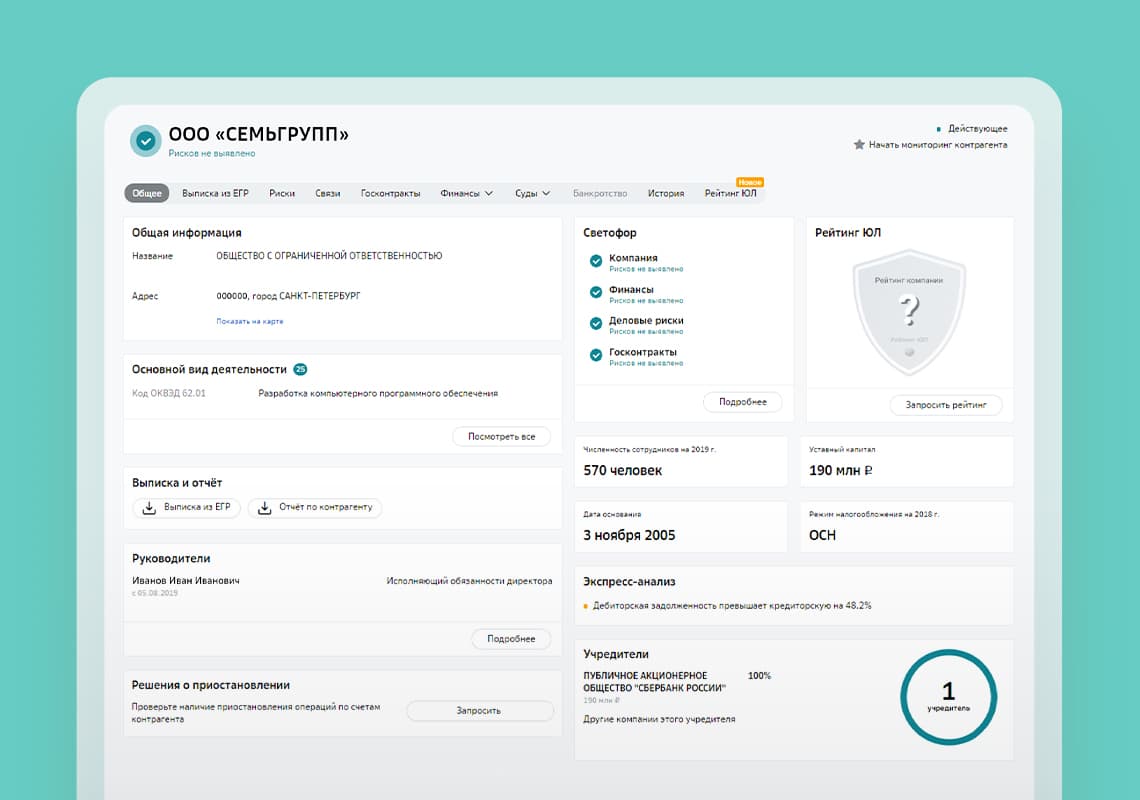This screenshot has height=800, width=1140.
Task: Click Подробнее button in Светофор panel
Action: tap(743, 402)
